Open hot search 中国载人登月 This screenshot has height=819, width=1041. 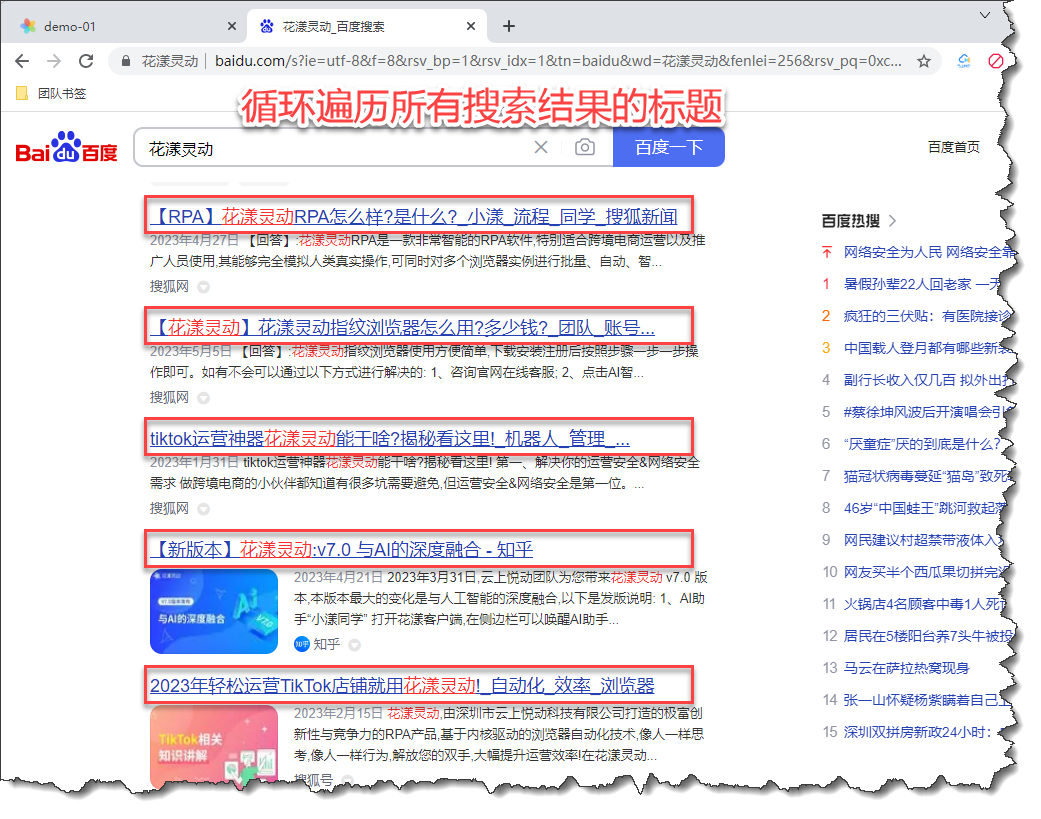coord(927,348)
